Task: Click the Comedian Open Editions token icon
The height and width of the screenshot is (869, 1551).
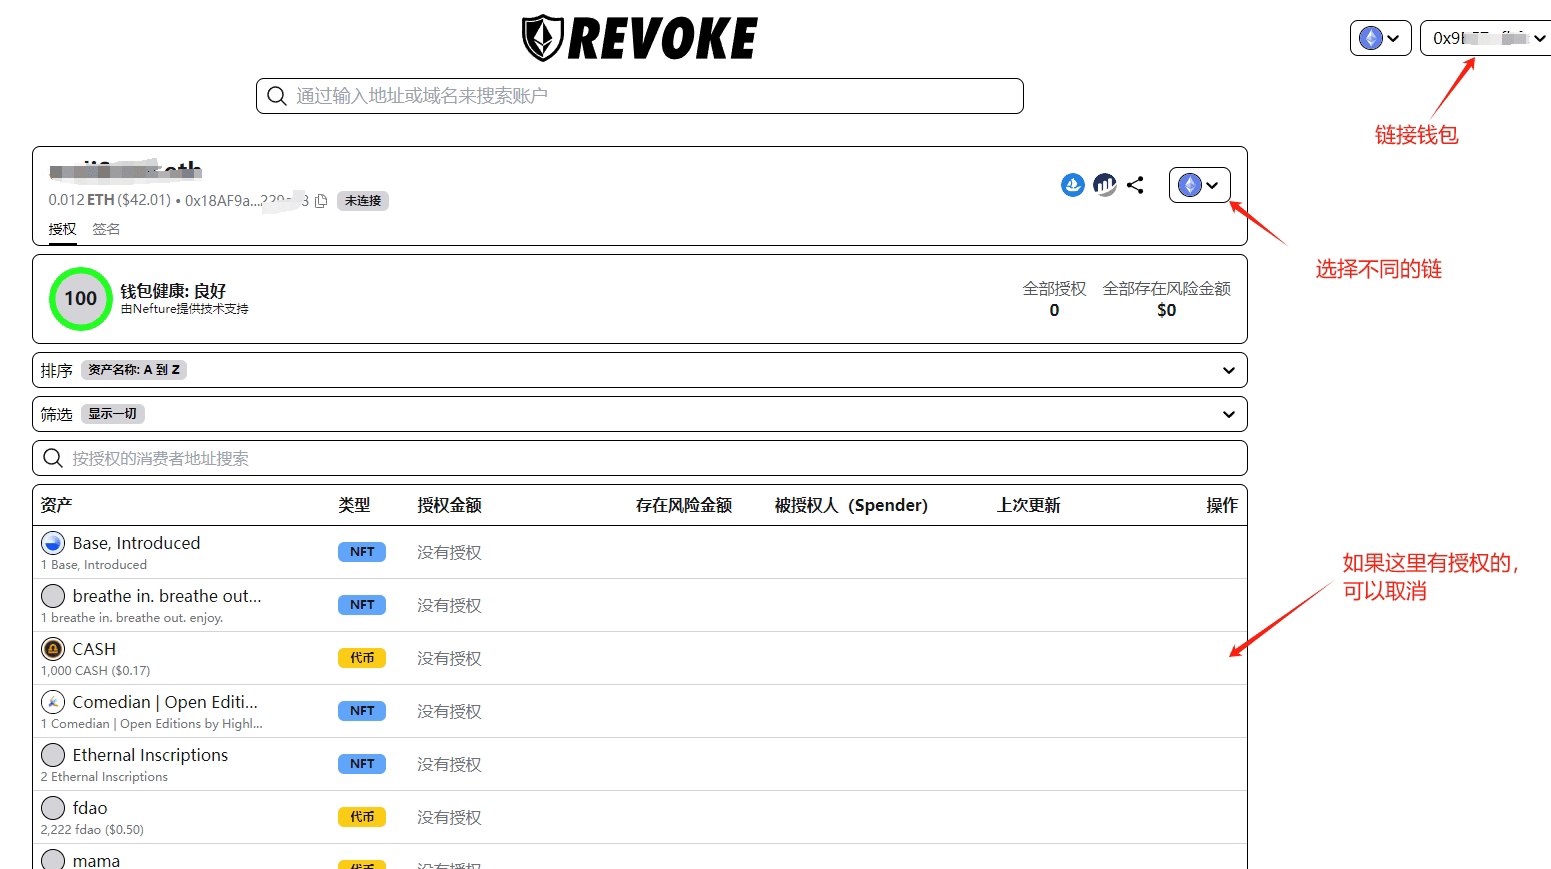Action: [53, 702]
